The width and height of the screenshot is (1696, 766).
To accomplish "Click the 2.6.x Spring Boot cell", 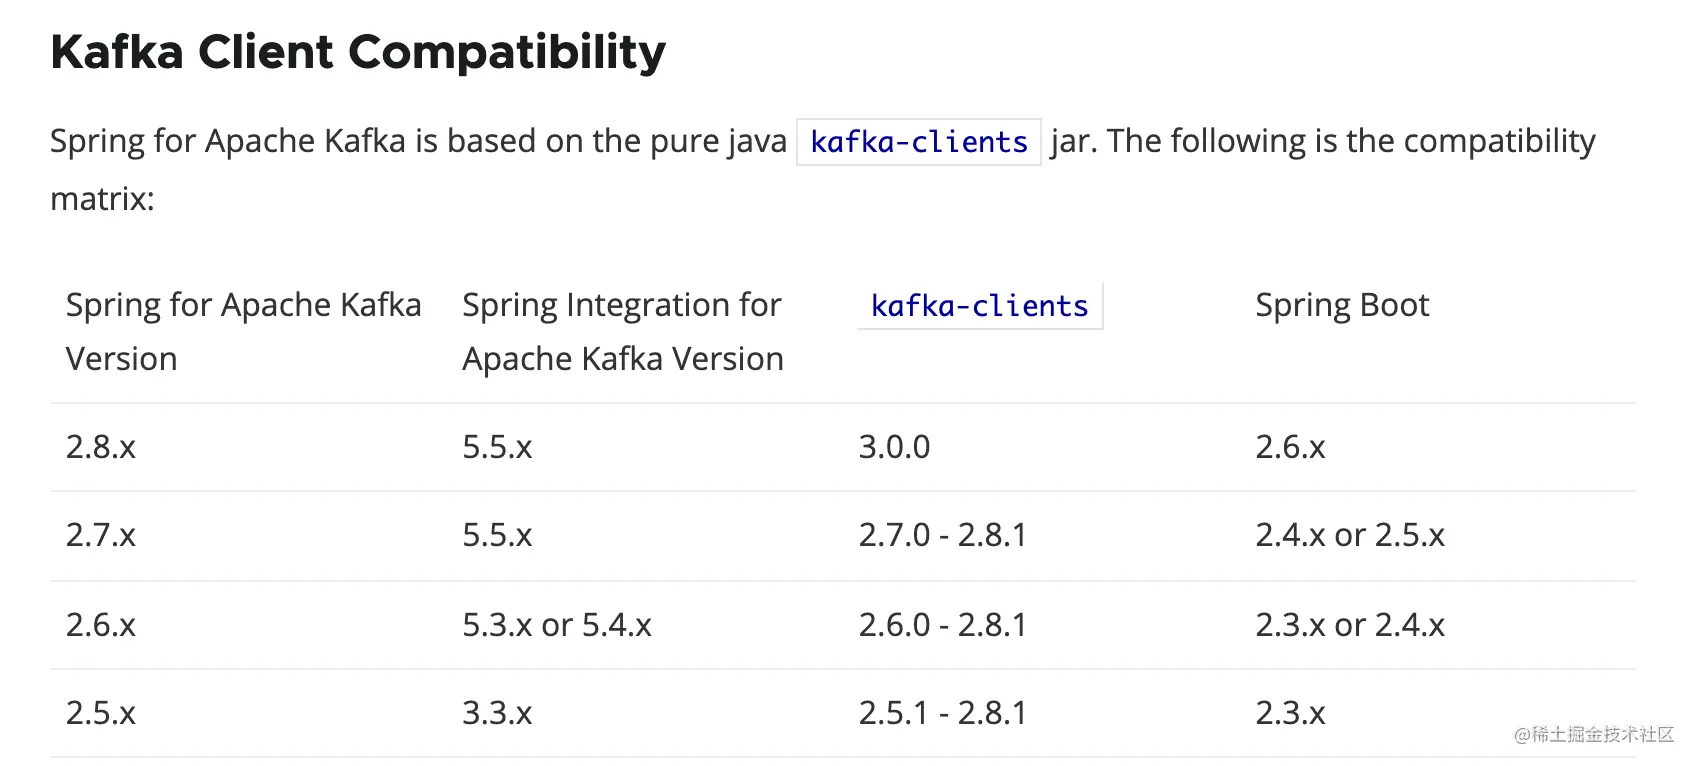I will (1291, 447).
